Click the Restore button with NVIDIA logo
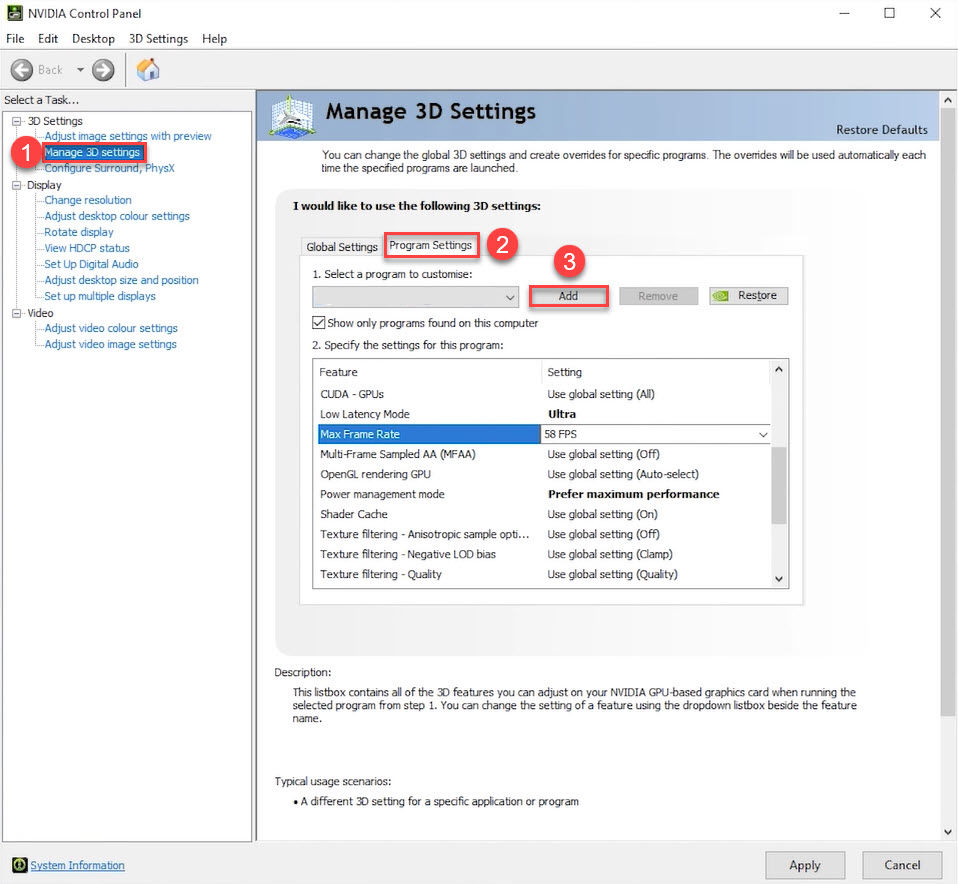Image resolution: width=958 pixels, height=884 pixels. pyautogui.click(x=748, y=296)
